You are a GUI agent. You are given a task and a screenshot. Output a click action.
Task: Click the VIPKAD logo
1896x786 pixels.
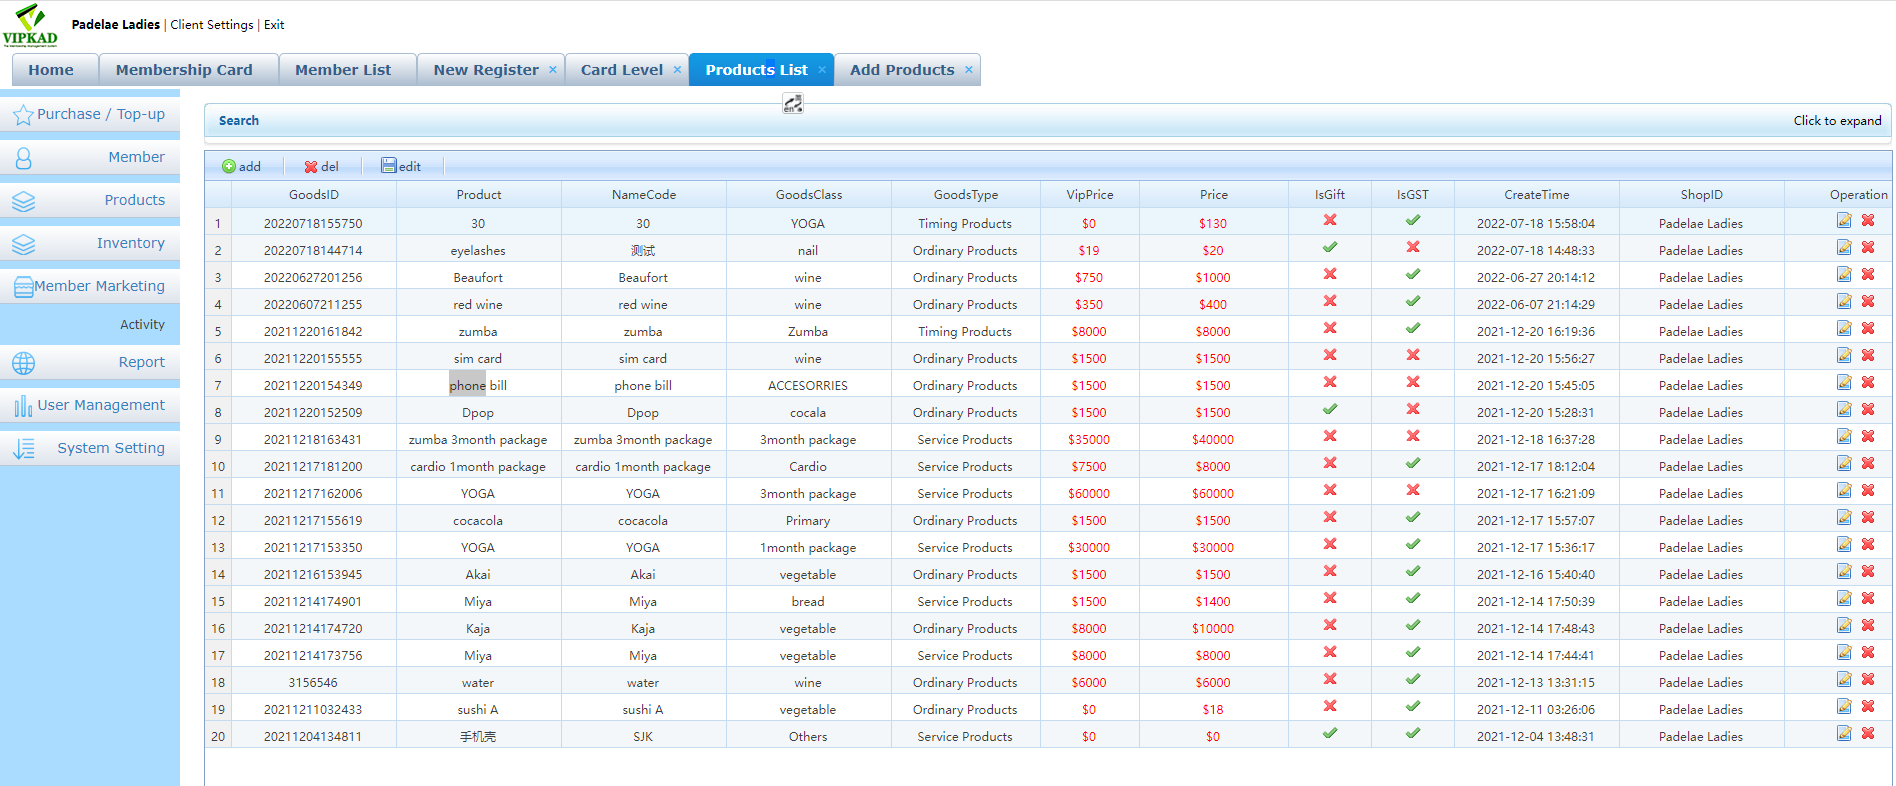30,25
